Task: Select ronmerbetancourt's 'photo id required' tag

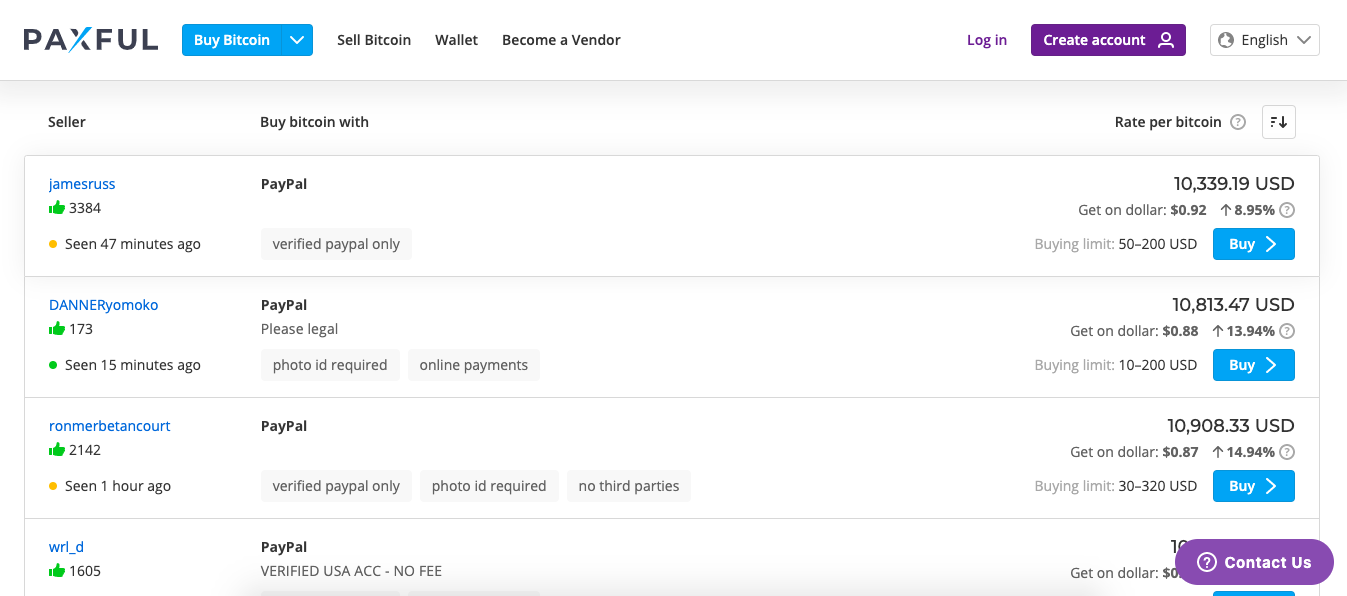Action: point(489,486)
